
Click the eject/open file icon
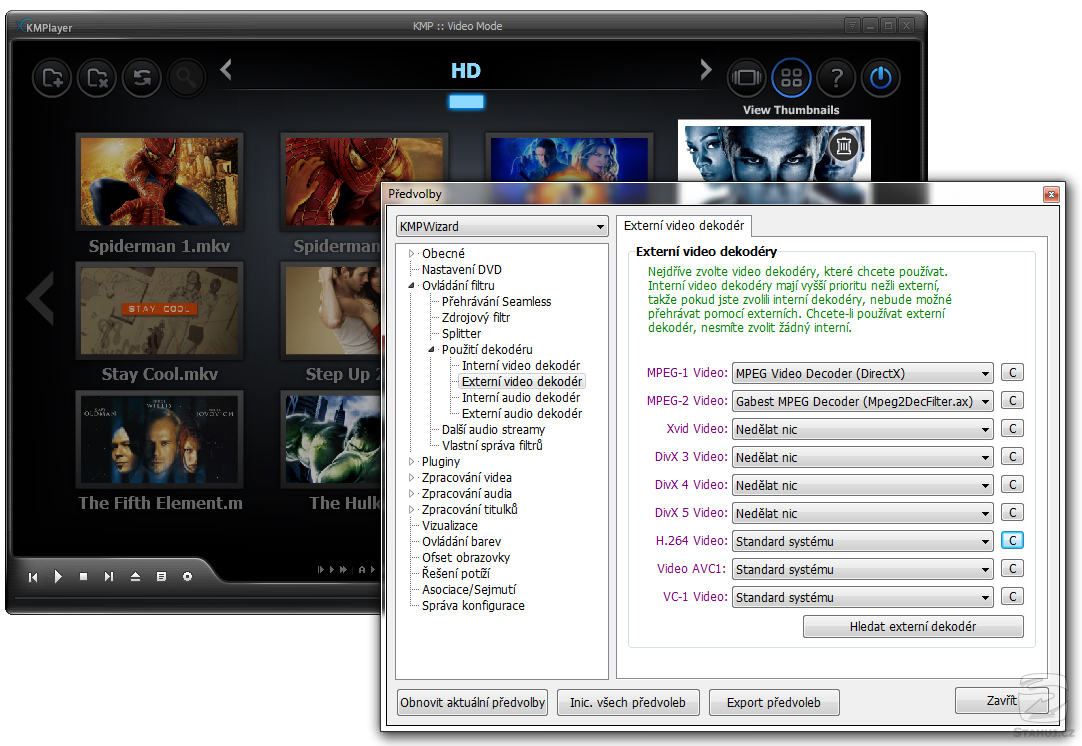coord(135,576)
